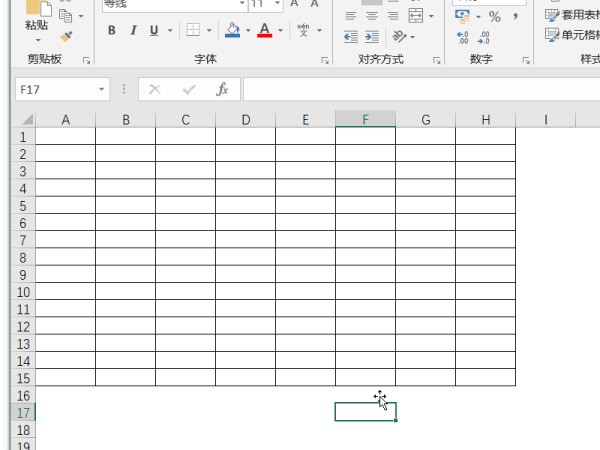Open the 对齐方式 group dialog launcher
Viewport: 600px width, 450px height.
(x=437, y=60)
